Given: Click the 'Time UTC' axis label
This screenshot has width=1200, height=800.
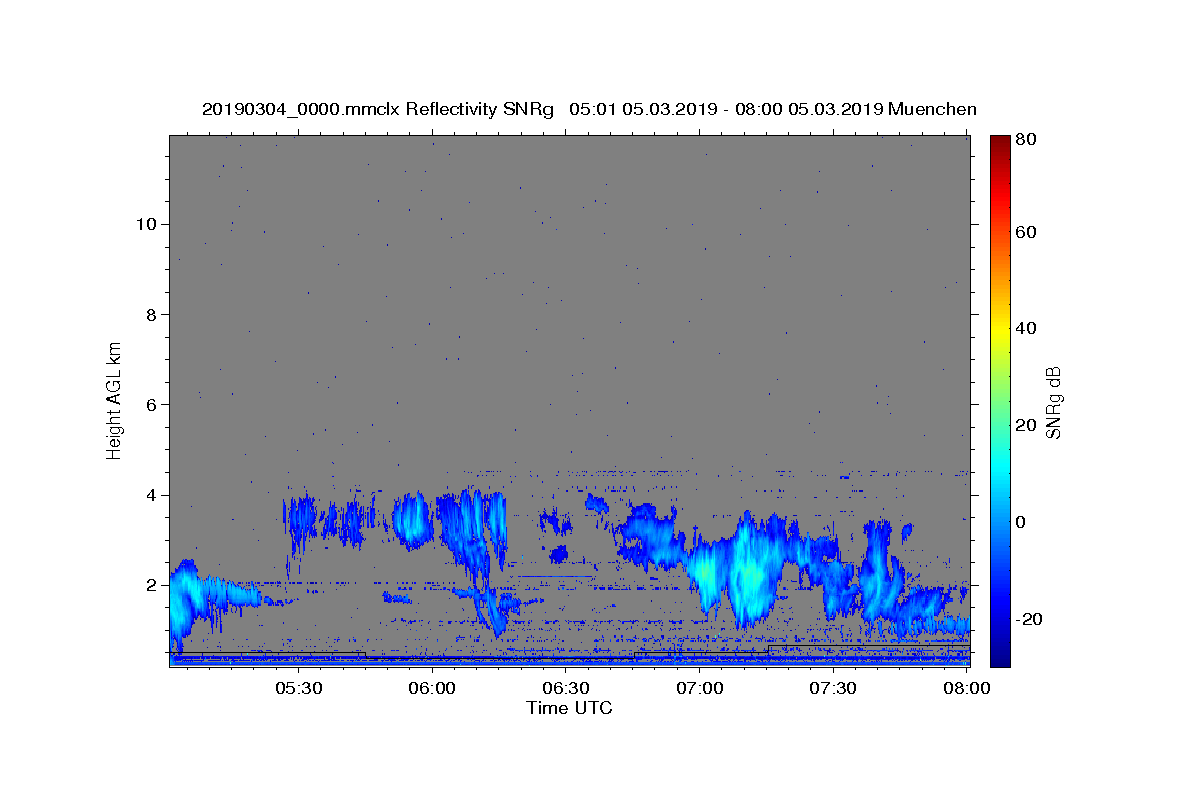Looking at the screenshot, I should point(569,708).
